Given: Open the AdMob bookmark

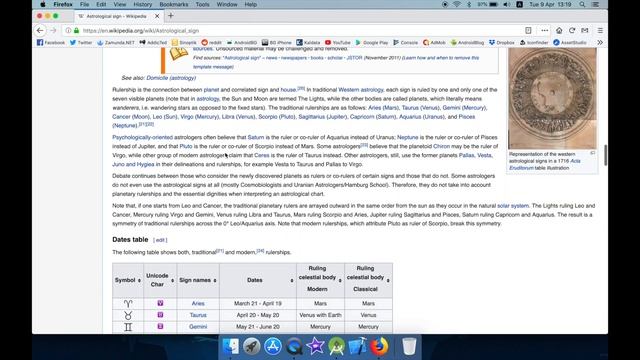Looking at the screenshot, I should [x=434, y=42].
